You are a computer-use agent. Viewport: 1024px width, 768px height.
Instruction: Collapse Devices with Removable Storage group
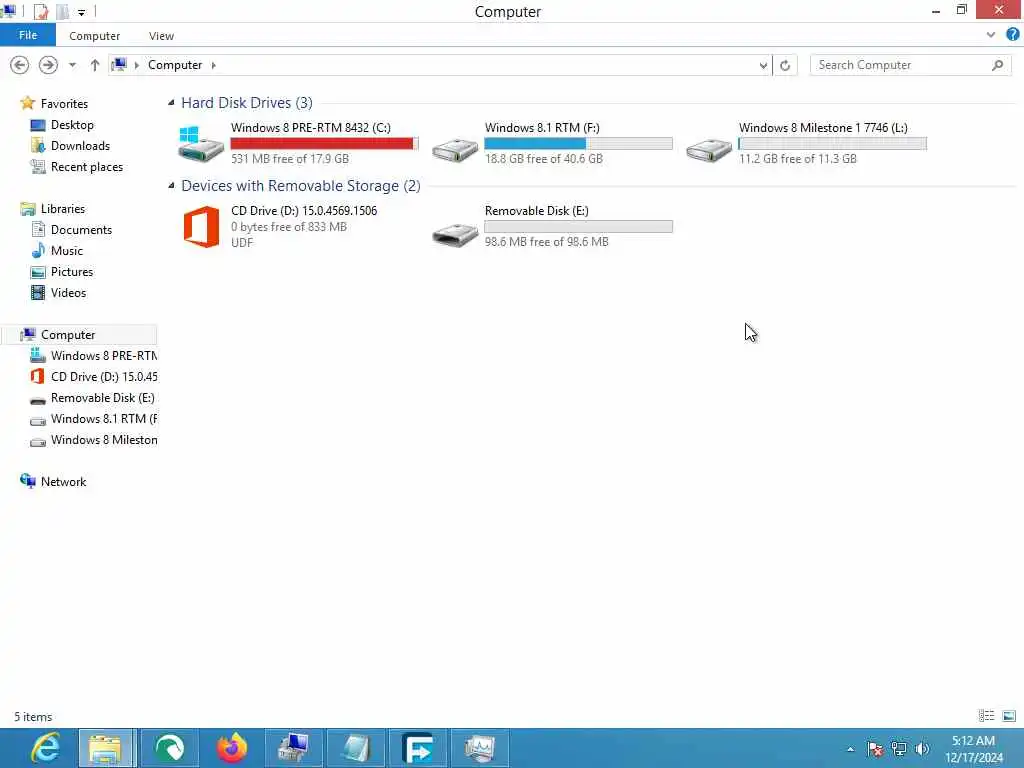(171, 185)
